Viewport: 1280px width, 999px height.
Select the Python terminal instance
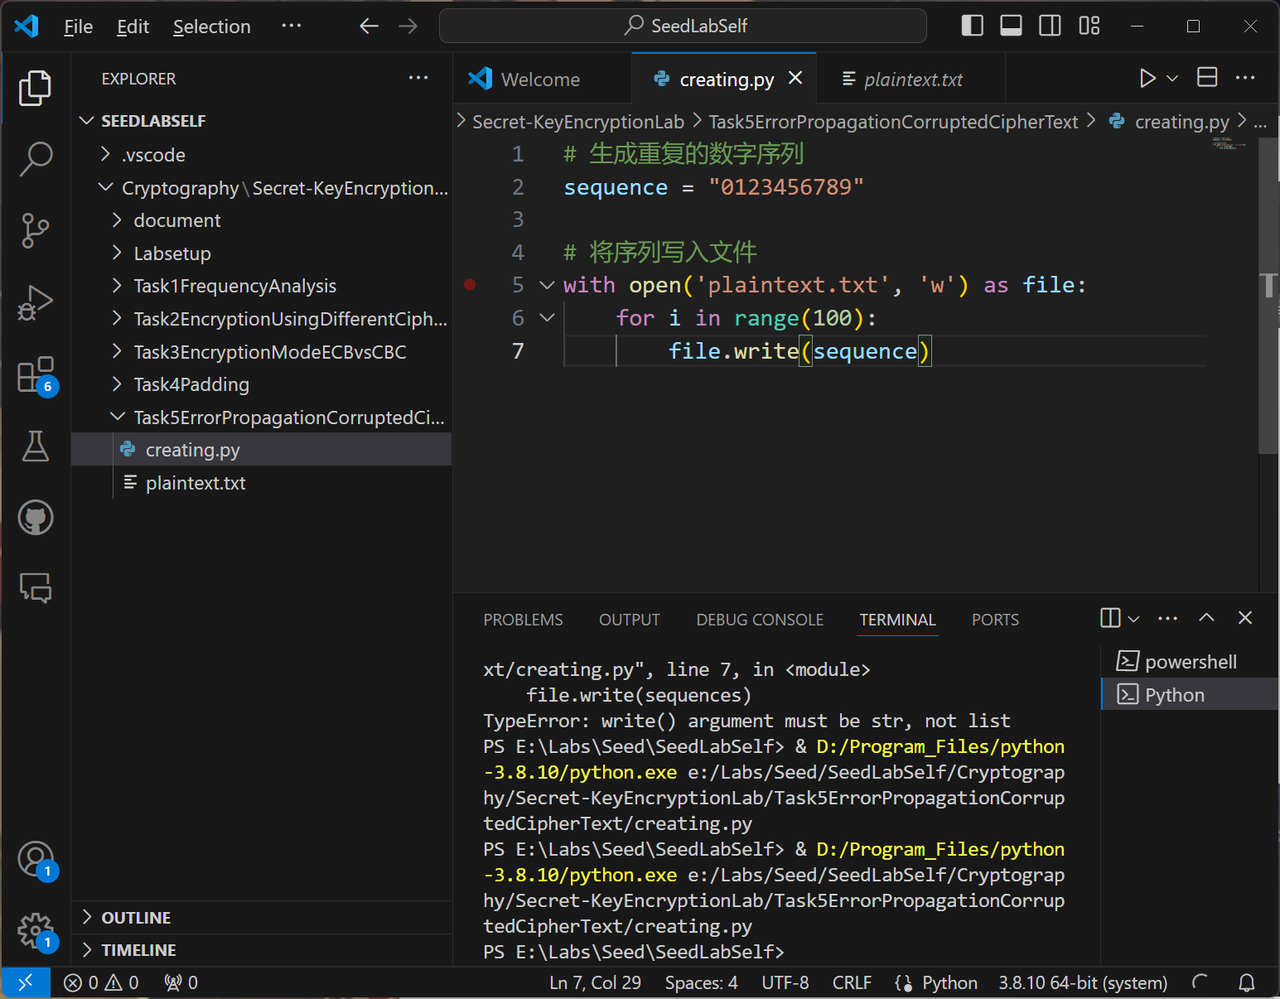pyautogui.click(x=1190, y=695)
